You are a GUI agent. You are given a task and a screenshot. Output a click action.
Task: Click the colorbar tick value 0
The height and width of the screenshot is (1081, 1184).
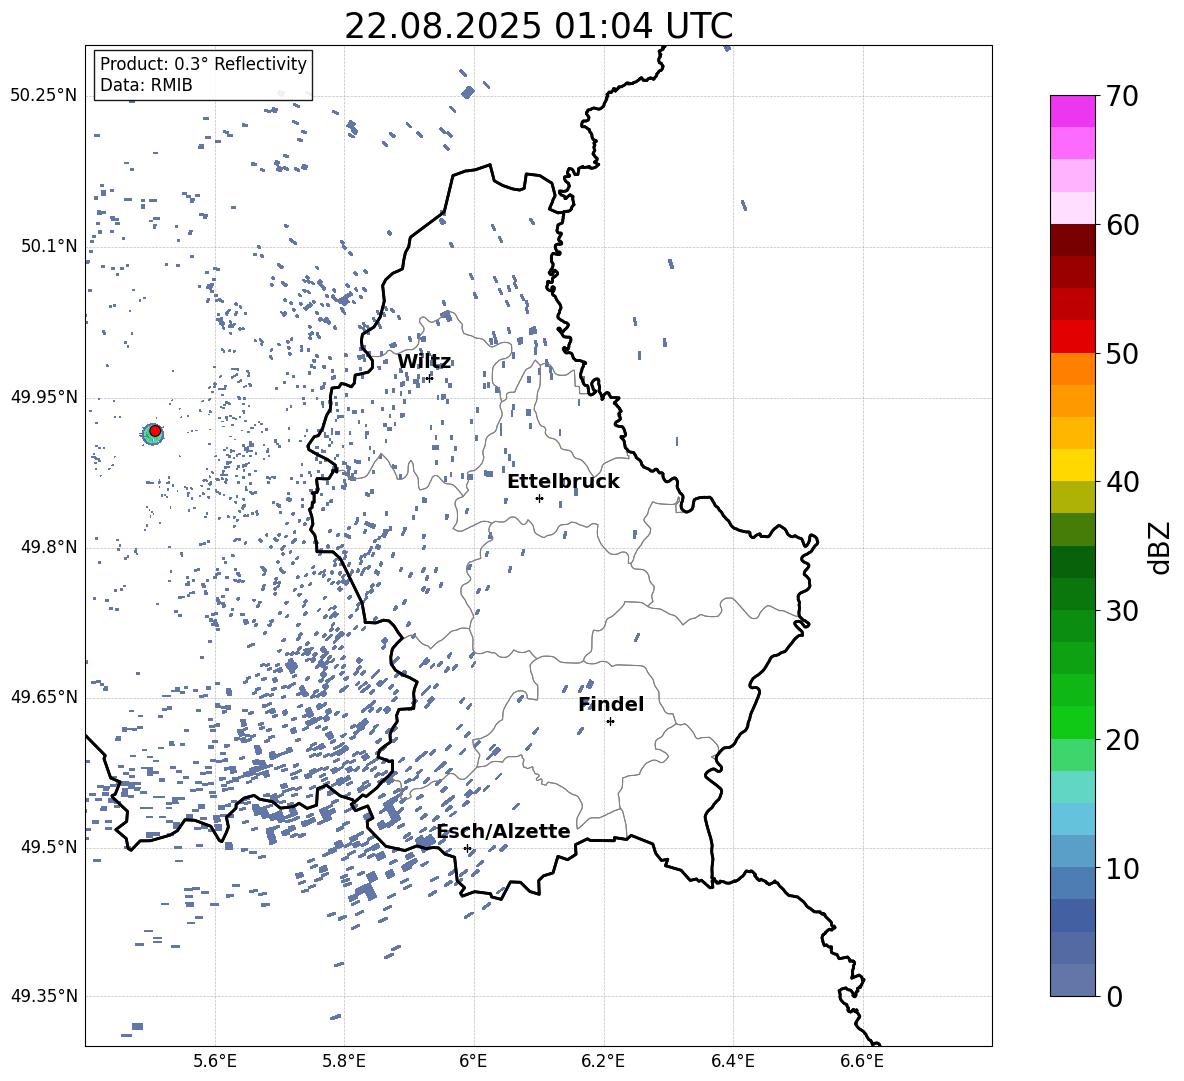click(1114, 996)
